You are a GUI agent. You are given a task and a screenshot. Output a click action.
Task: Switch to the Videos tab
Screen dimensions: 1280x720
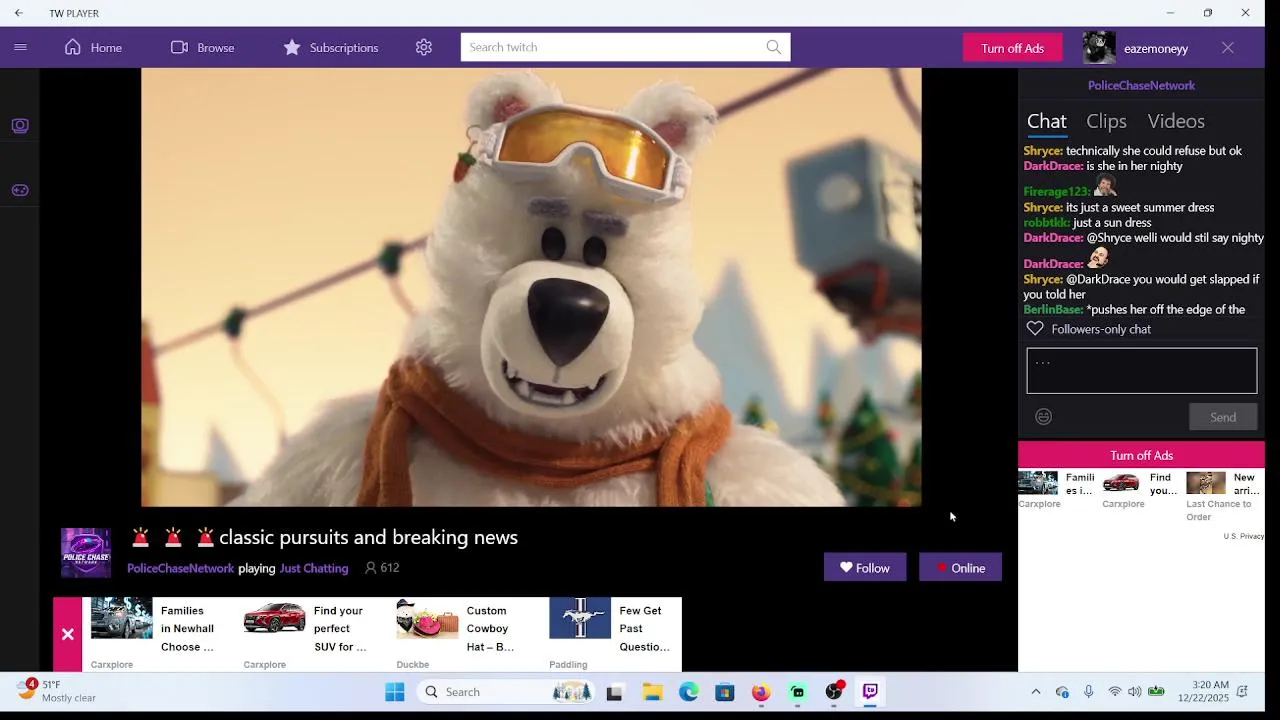(x=1176, y=121)
